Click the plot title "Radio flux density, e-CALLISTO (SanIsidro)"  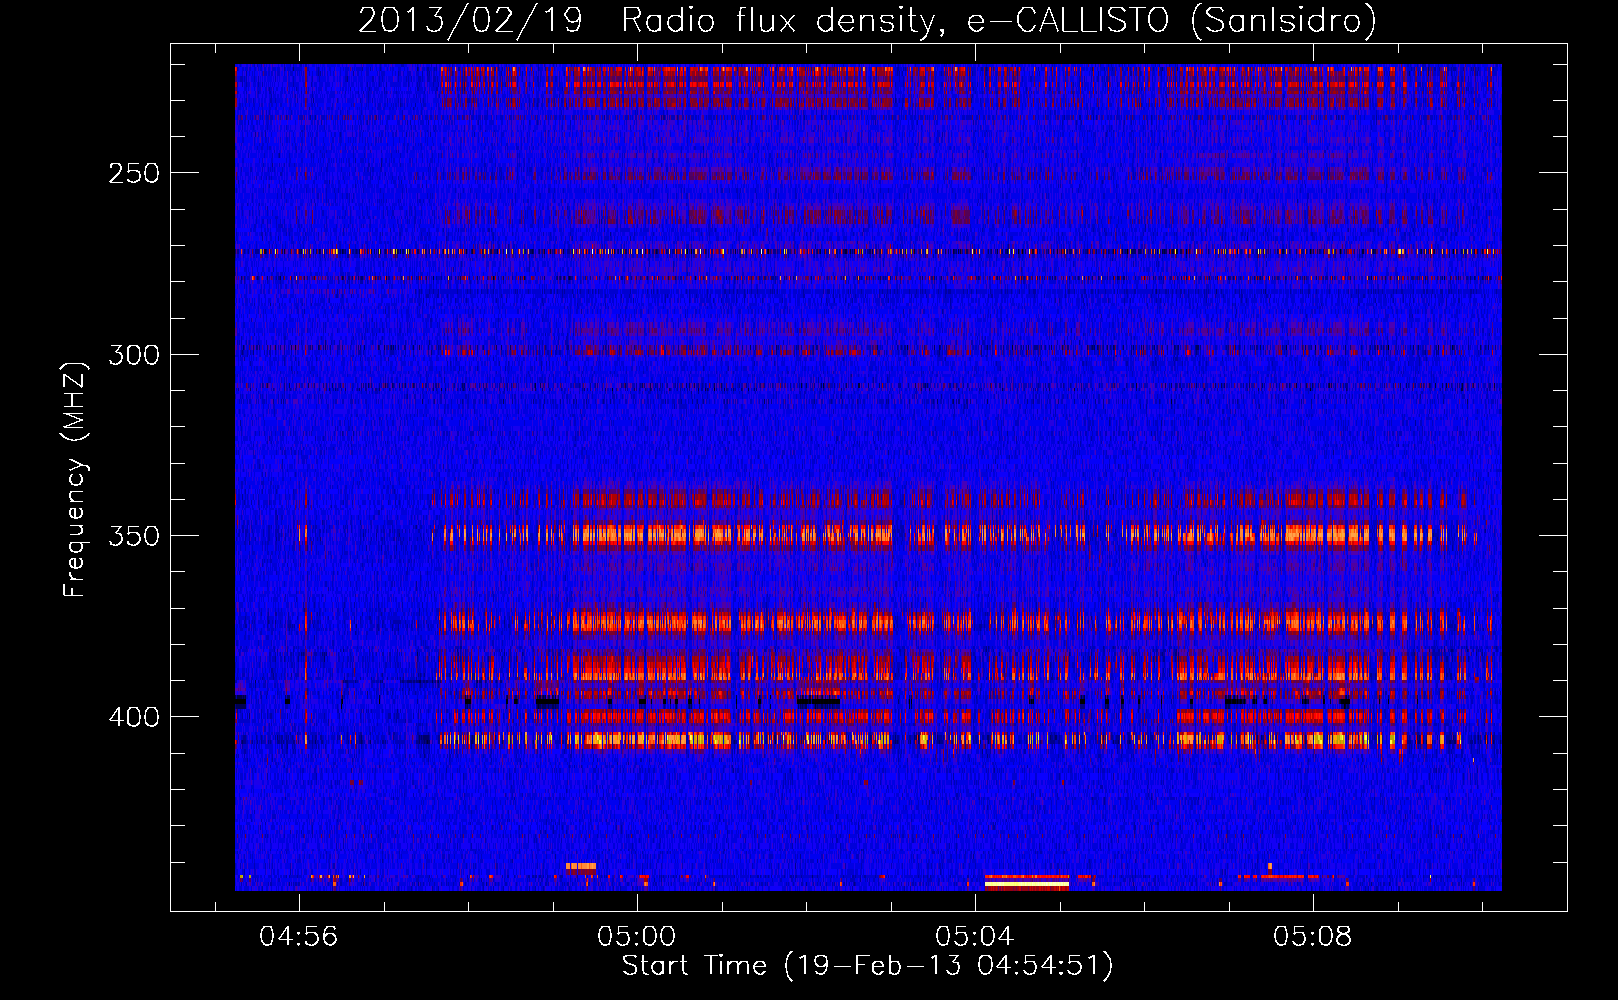(998, 20)
